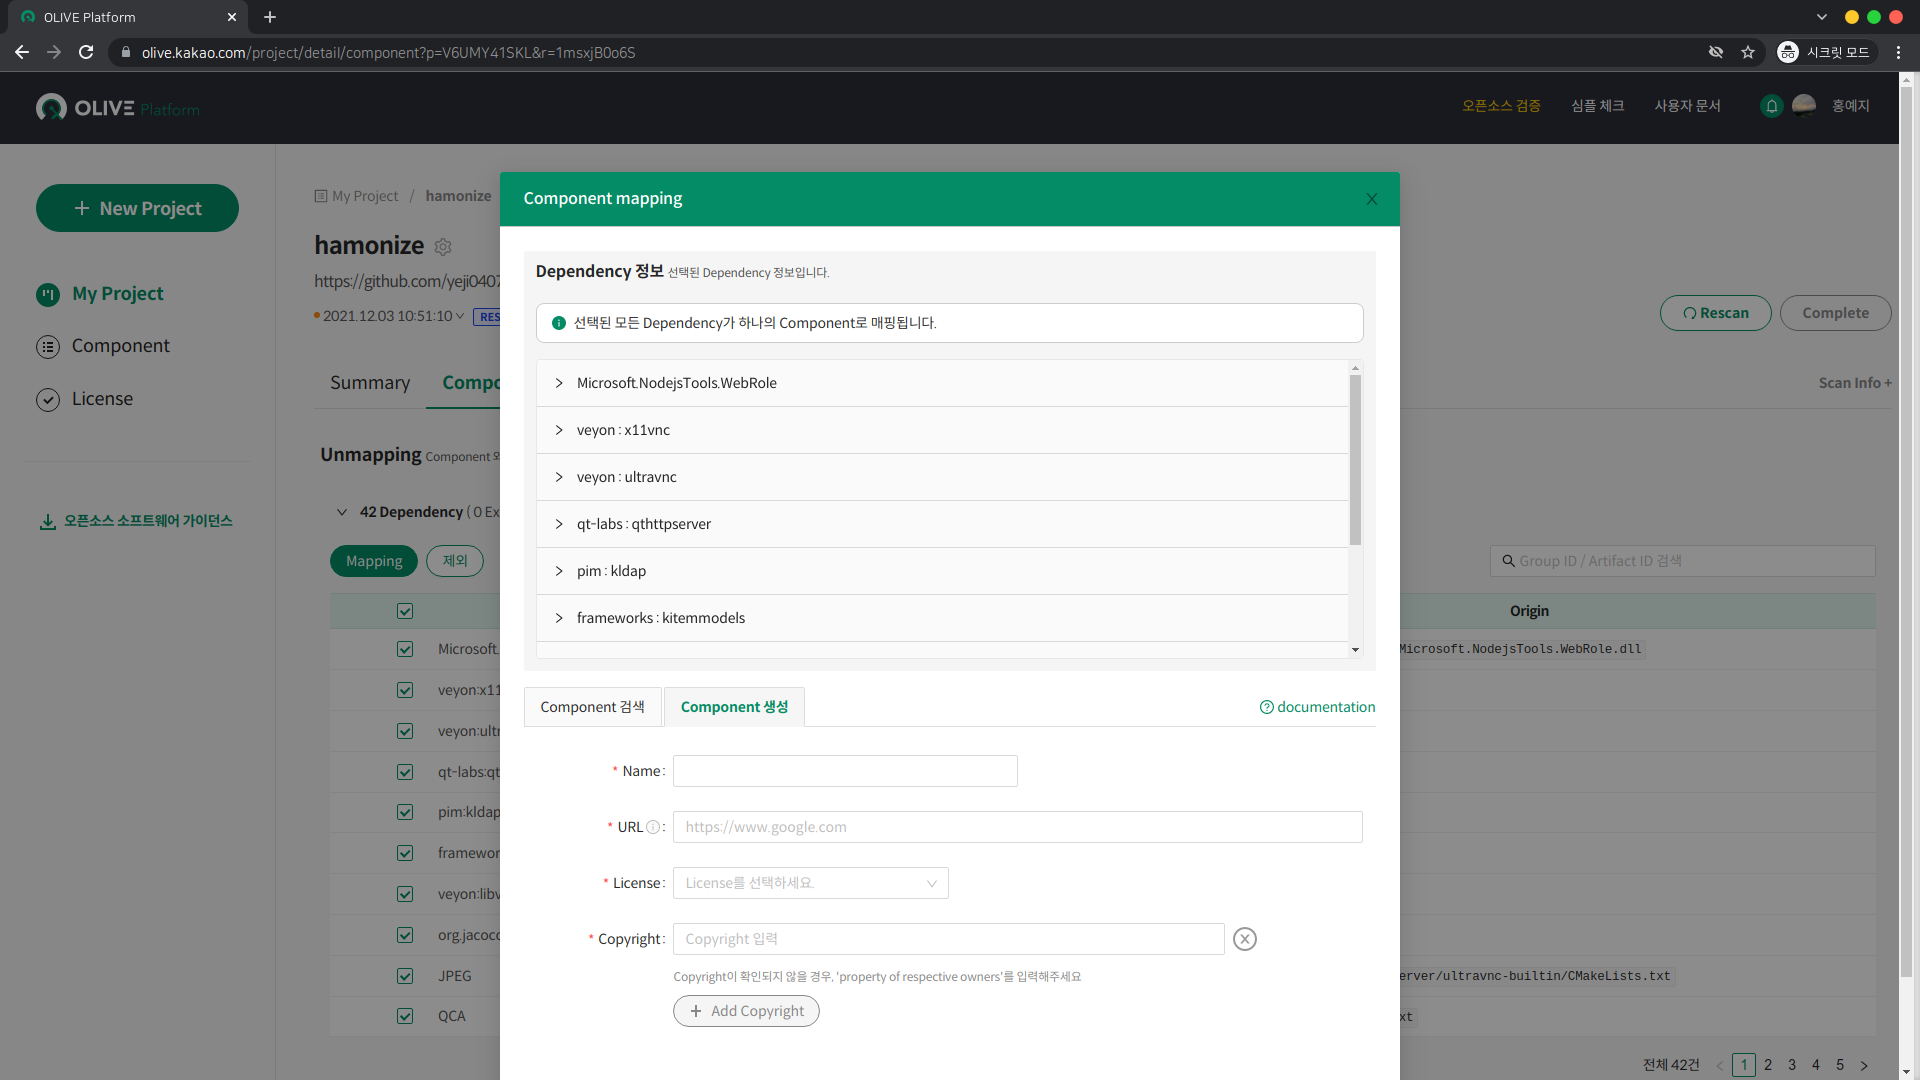Click the OLIVE Platform logo
Viewport: 1920px width, 1080px height.
(x=118, y=108)
